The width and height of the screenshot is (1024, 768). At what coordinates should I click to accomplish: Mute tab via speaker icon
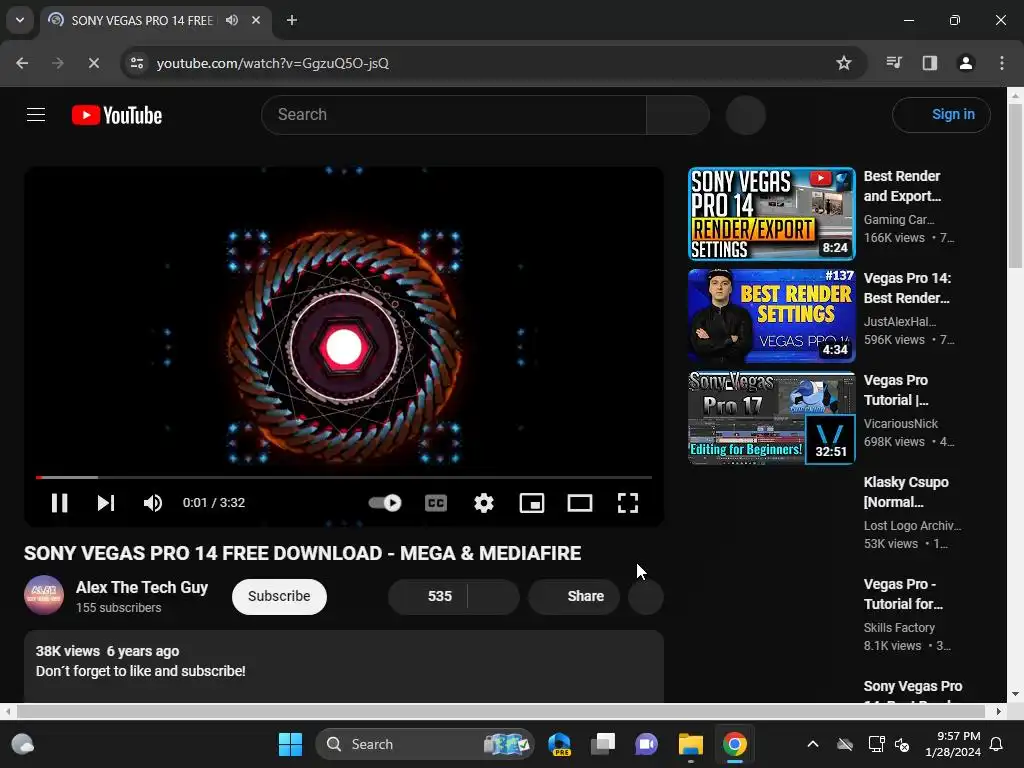click(x=232, y=20)
